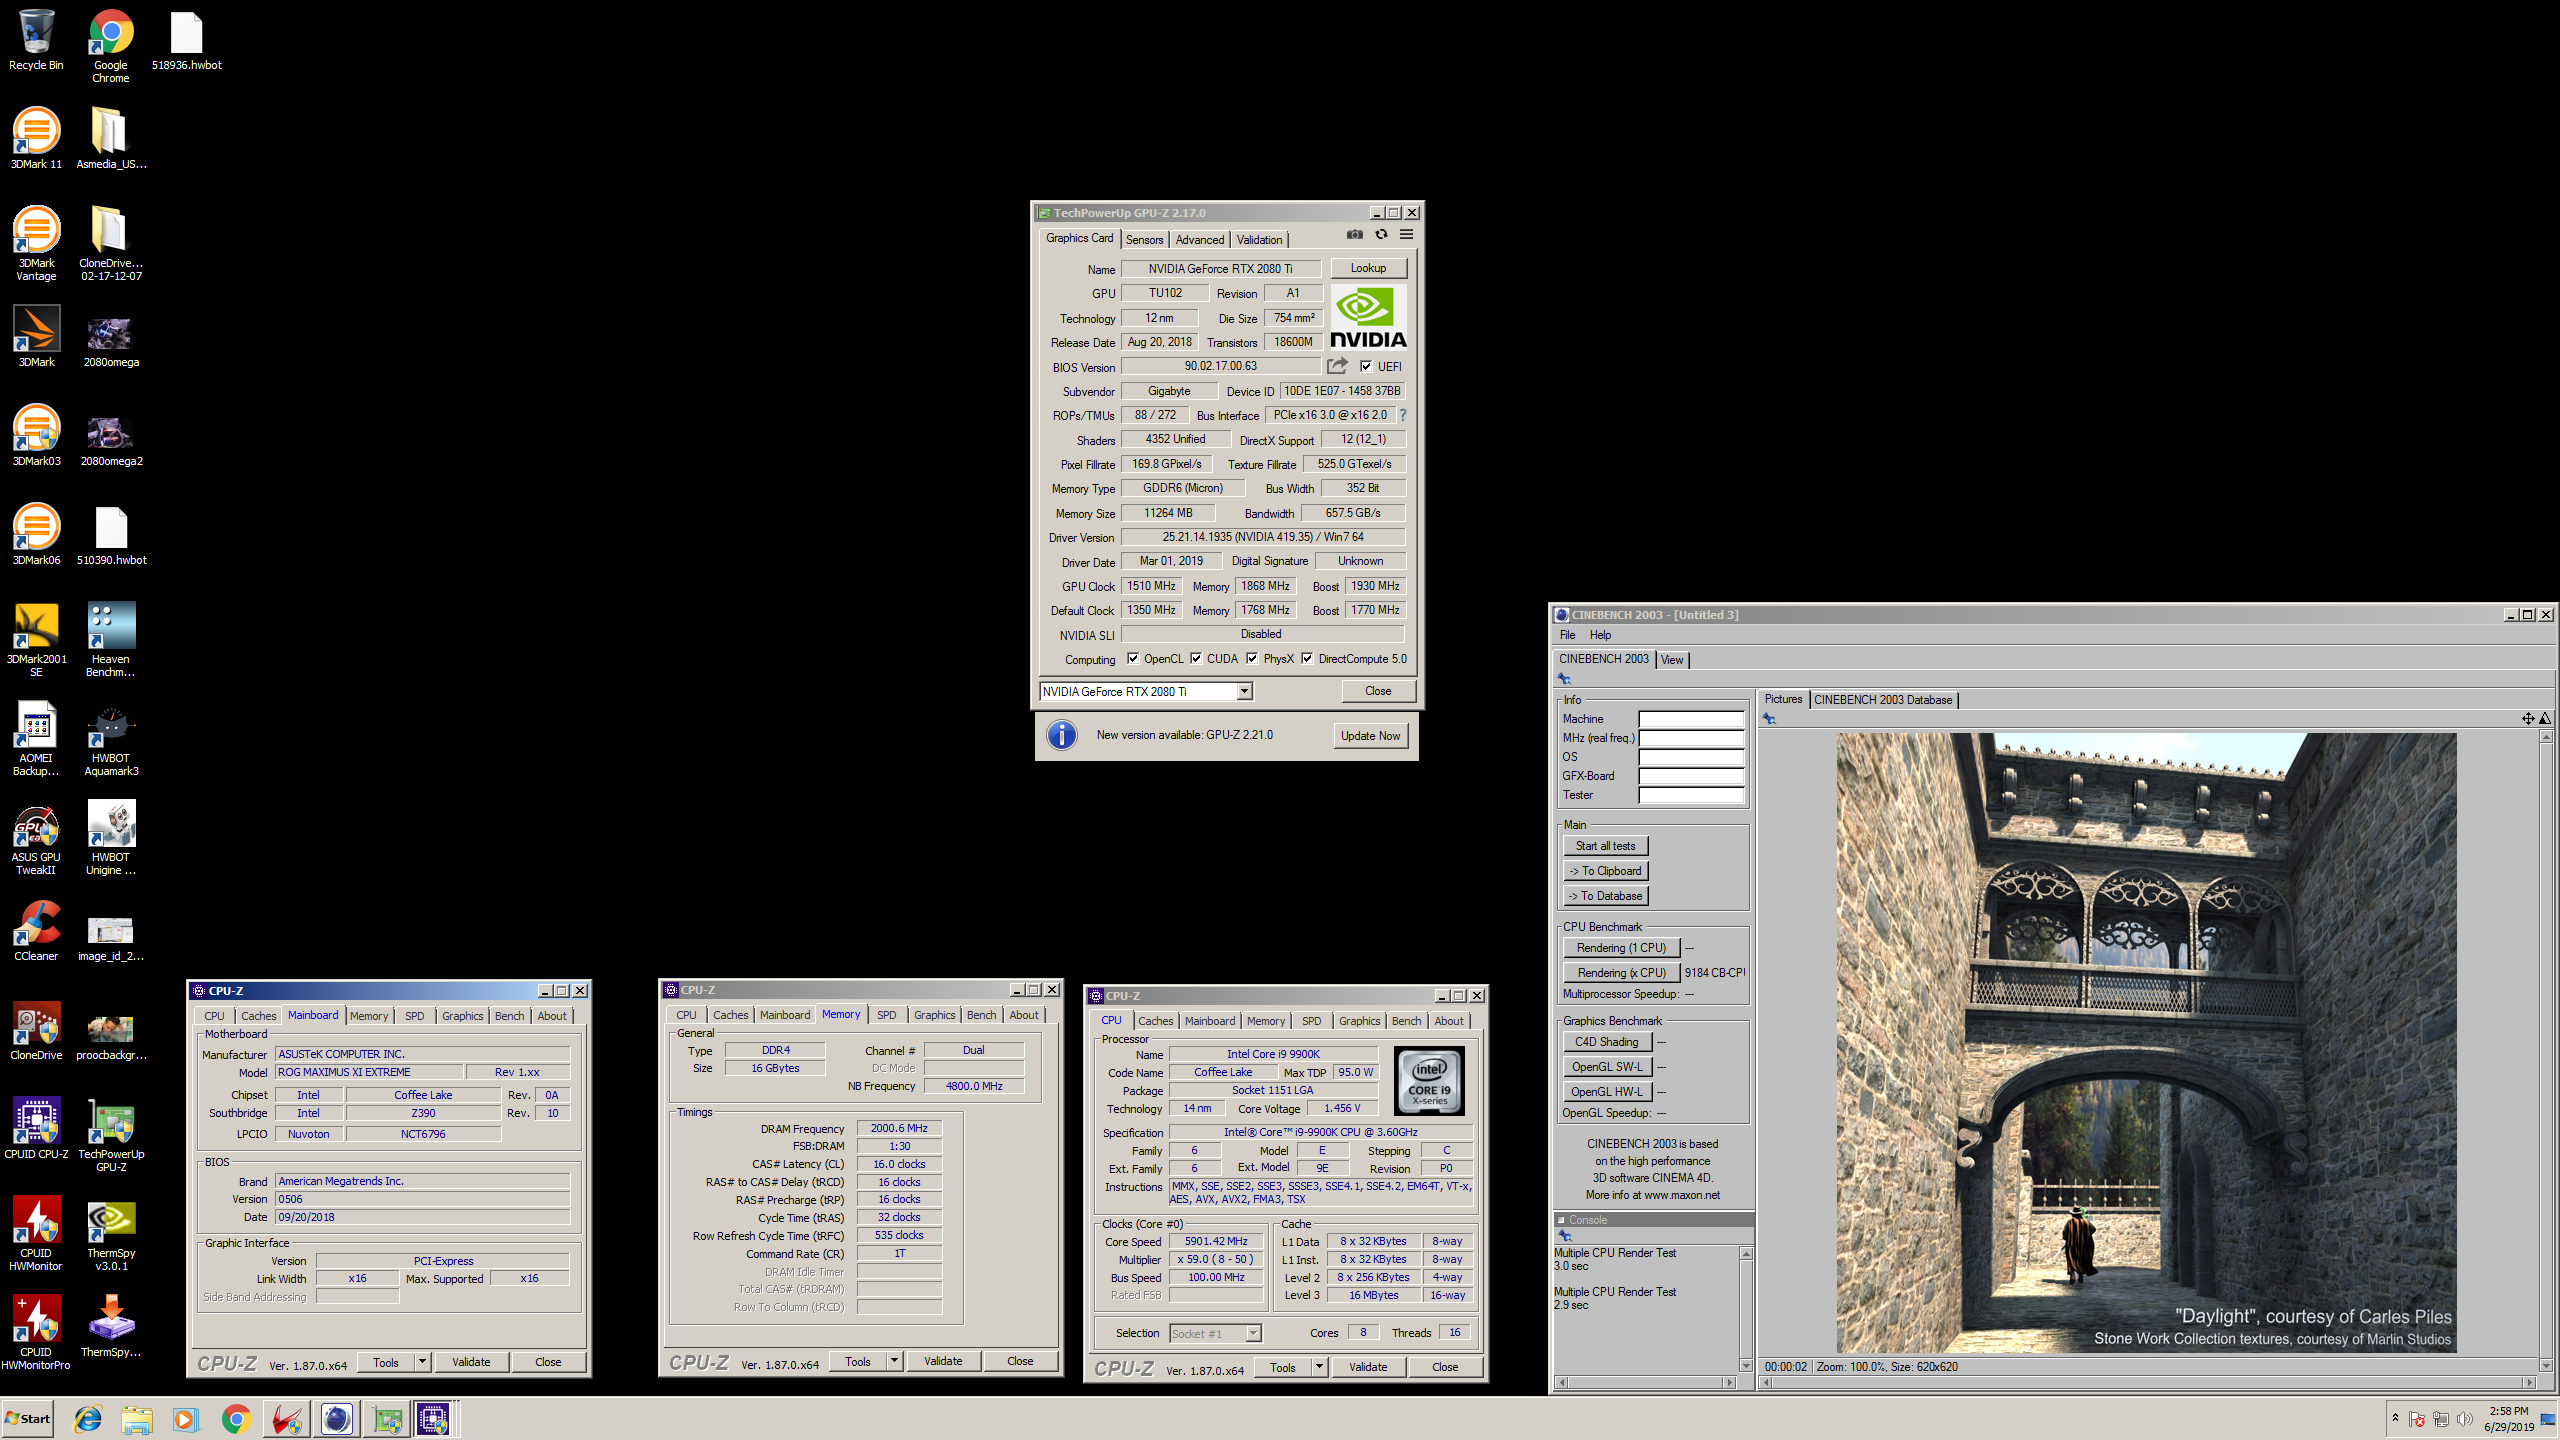The height and width of the screenshot is (1440, 2560).
Task: Switch to the Sensors tab in GPU-Z
Action: coord(1144,240)
